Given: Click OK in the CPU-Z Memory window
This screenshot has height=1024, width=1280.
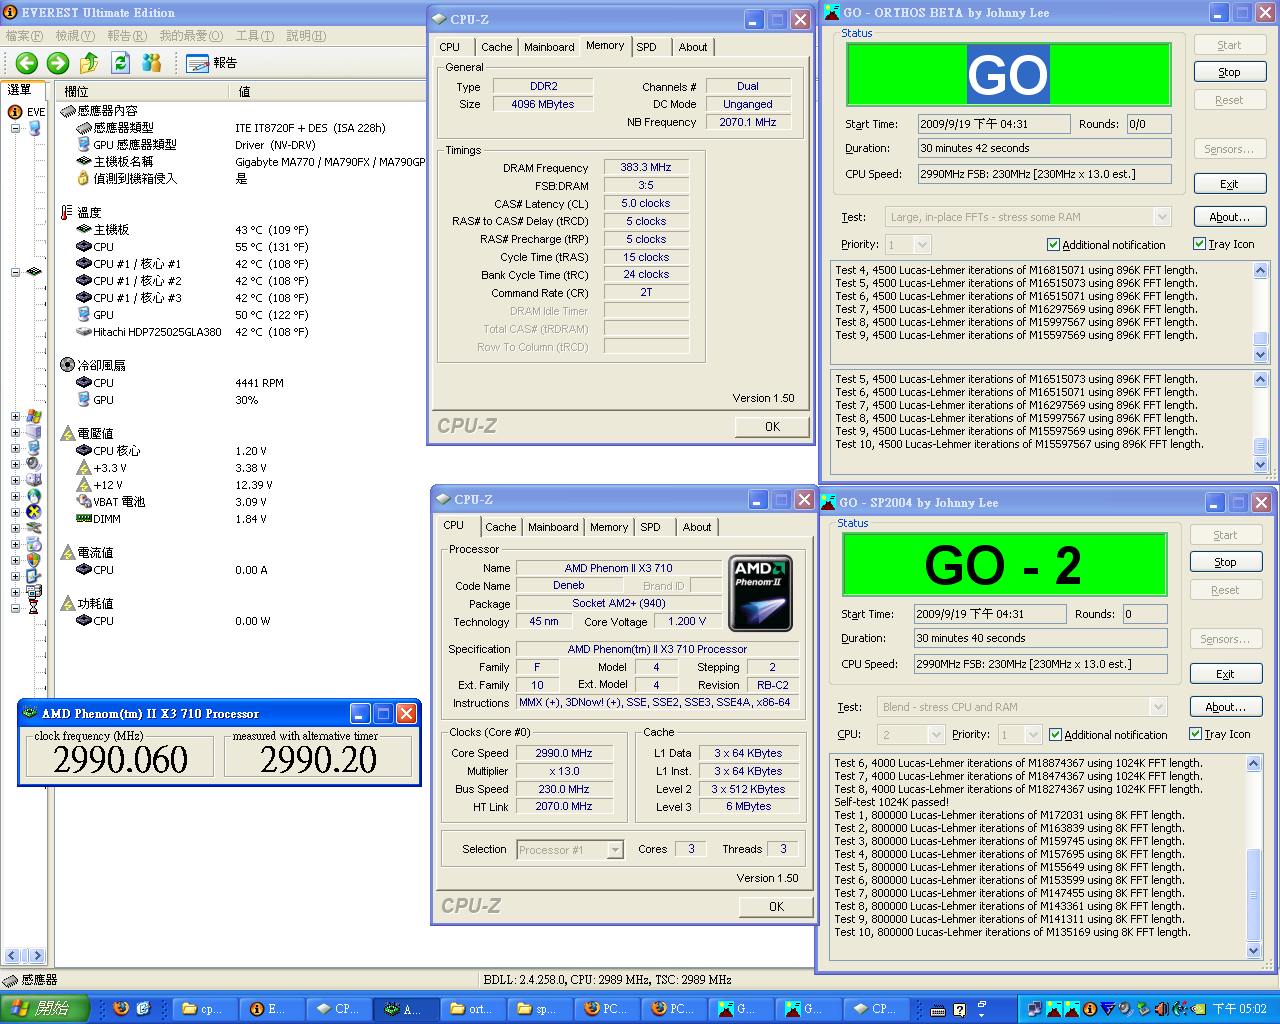Looking at the screenshot, I should pos(772,426).
